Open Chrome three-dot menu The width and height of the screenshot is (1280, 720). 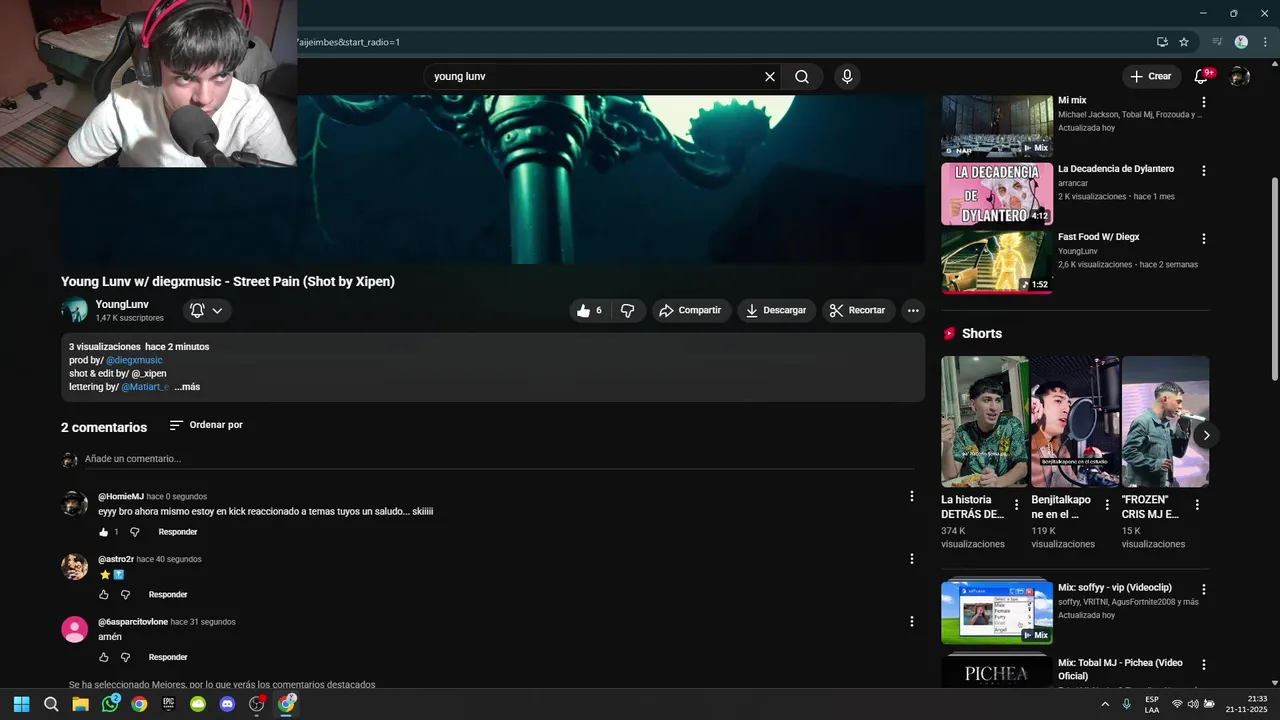click(1265, 42)
